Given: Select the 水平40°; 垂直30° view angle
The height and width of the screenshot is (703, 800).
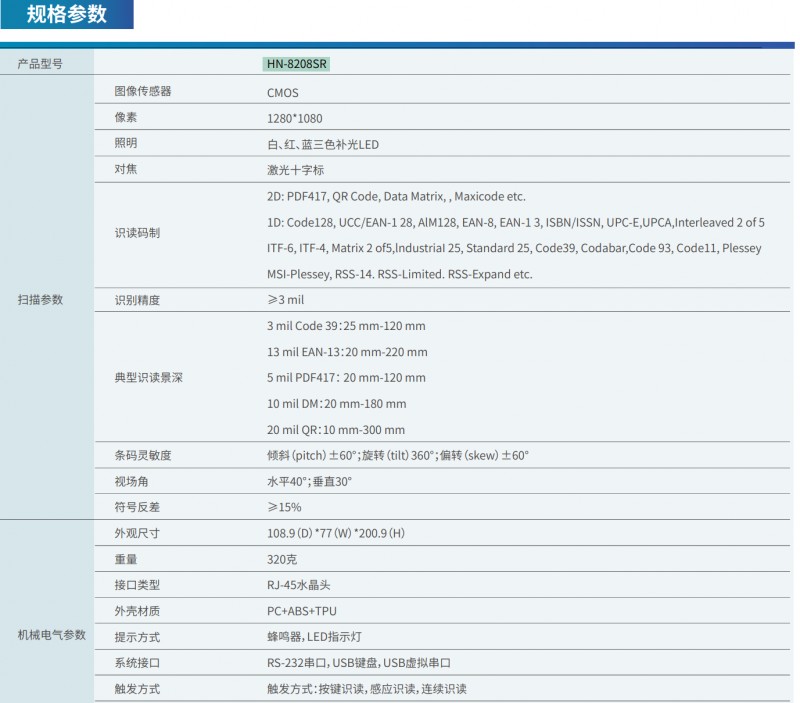Looking at the screenshot, I should [x=309, y=481].
